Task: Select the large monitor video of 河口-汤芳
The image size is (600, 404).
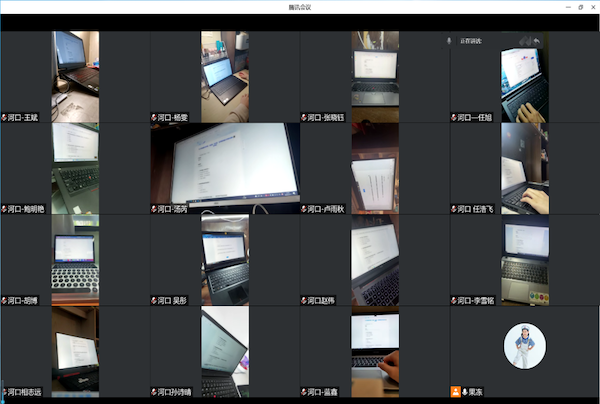Action: pos(225,168)
